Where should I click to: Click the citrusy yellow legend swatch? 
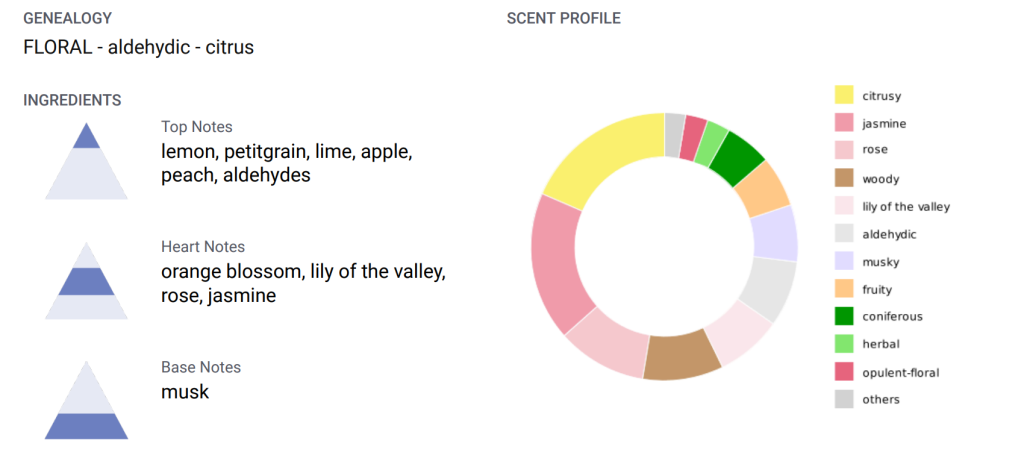844,96
